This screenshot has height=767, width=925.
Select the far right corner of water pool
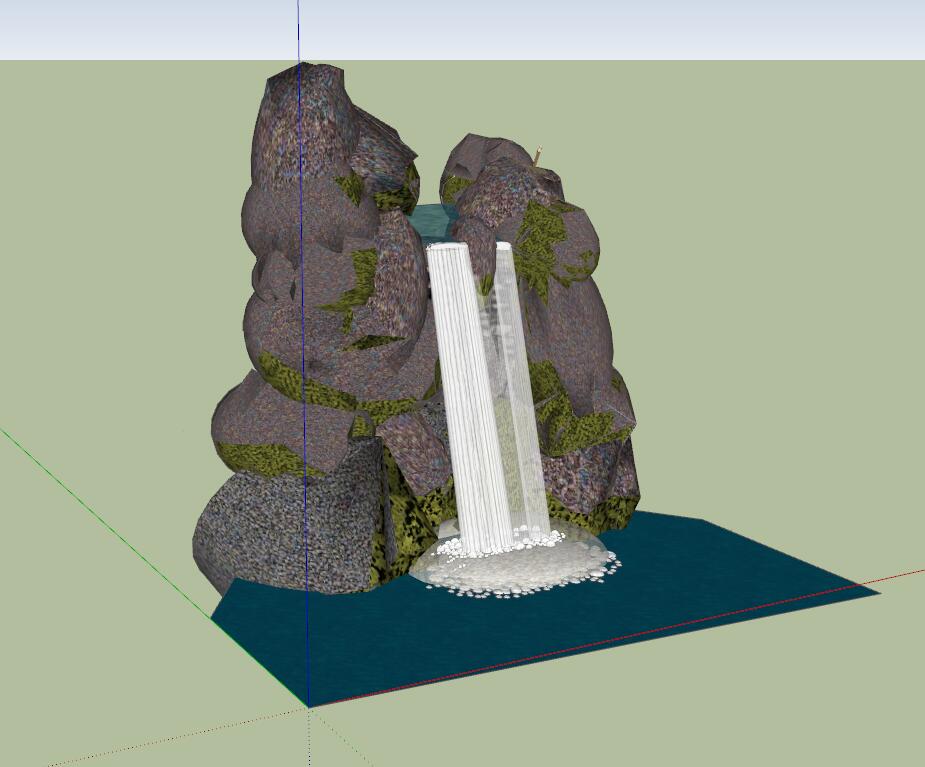(x=876, y=592)
